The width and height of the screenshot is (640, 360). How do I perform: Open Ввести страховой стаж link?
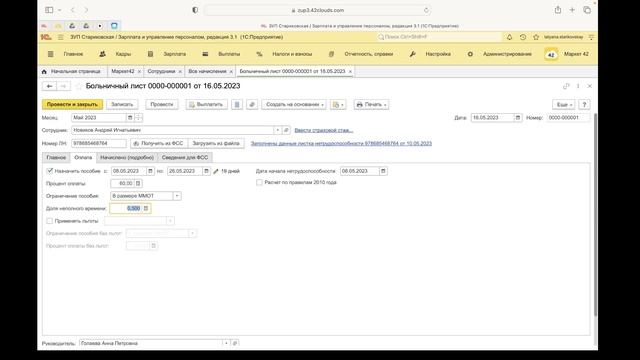[x=324, y=130]
